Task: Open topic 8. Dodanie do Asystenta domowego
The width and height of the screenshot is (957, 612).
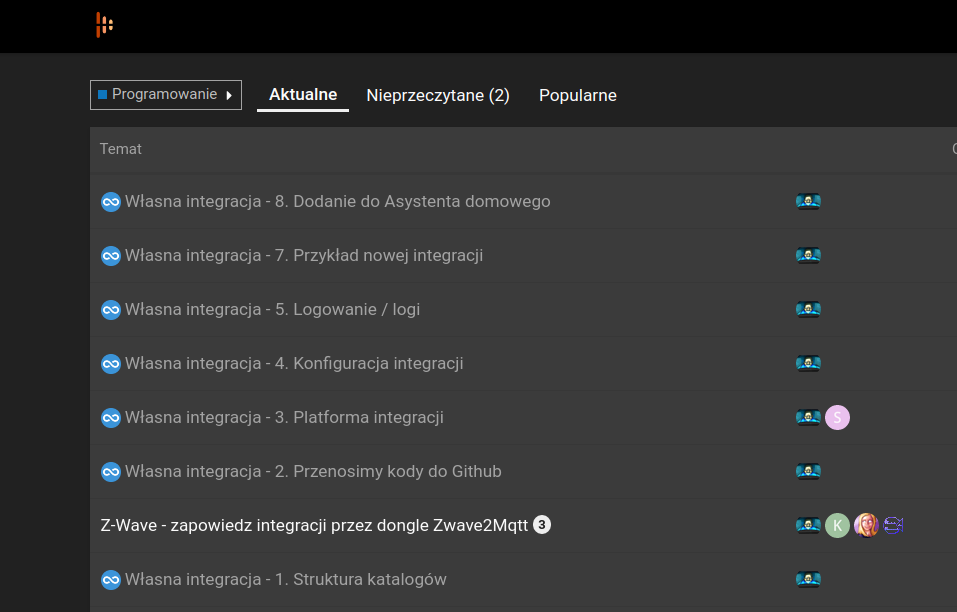Action: click(x=337, y=202)
